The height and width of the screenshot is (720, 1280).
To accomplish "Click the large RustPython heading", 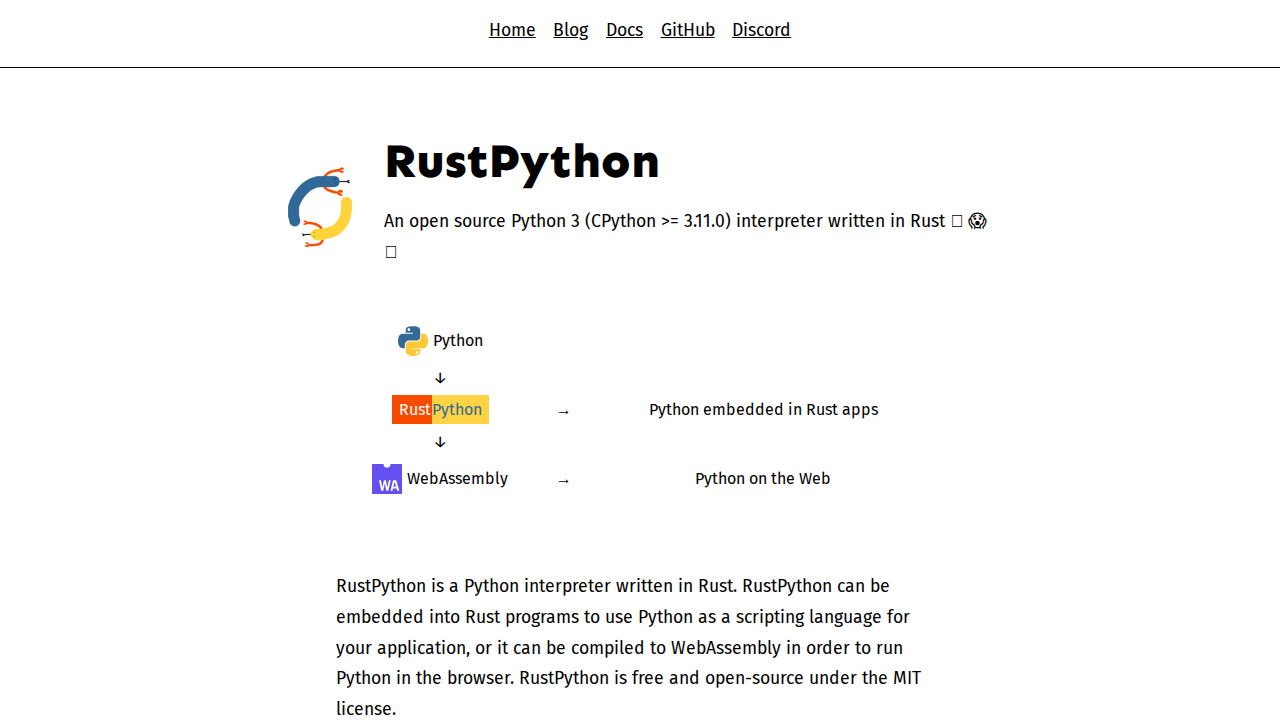I will [x=521, y=162].
